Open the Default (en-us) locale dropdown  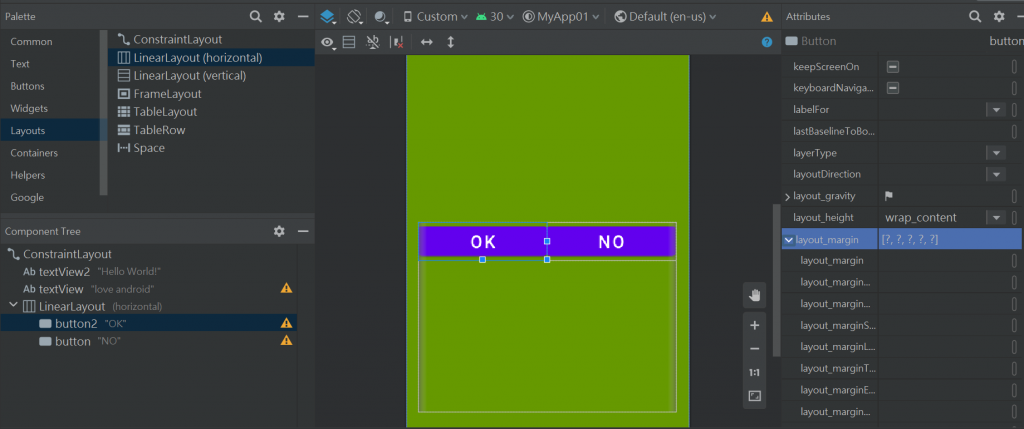point(665,17)
